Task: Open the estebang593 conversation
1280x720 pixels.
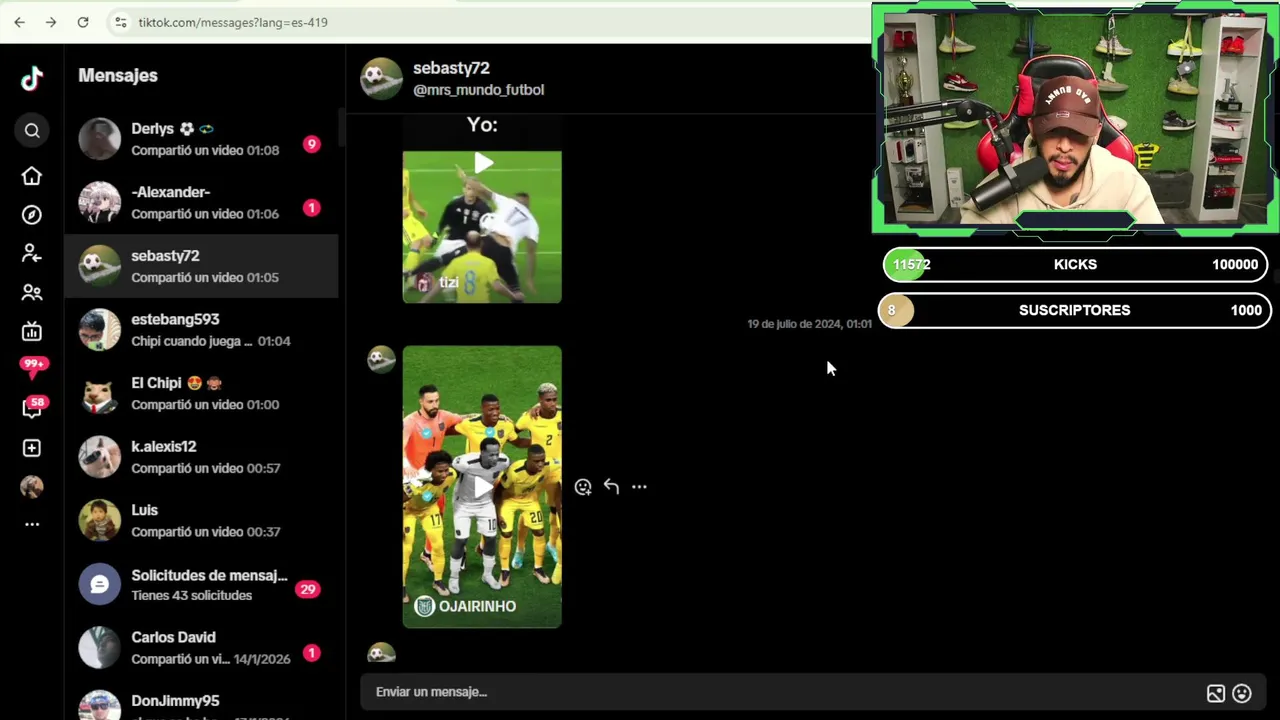Action: (x=201, y=330)
